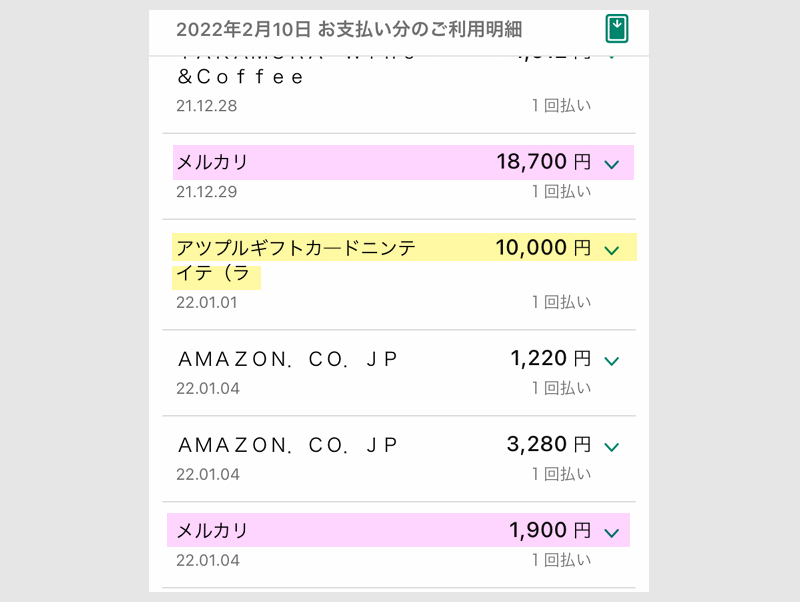The height and width of the screenshot is (602, 800).
Task: Click 1回払い next to the 18,700円 charge
Action: (x=564, y=191)
